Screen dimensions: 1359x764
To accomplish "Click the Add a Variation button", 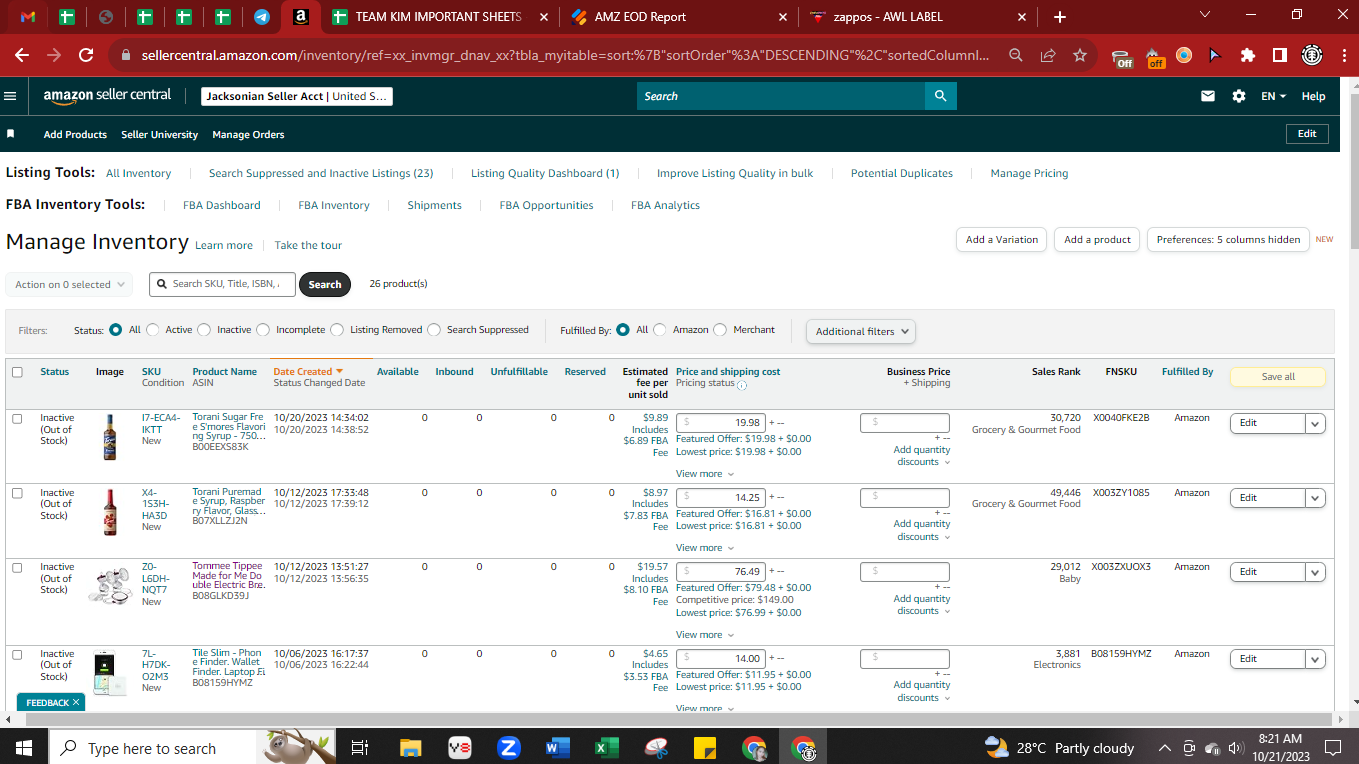I will coord(1002,239).
